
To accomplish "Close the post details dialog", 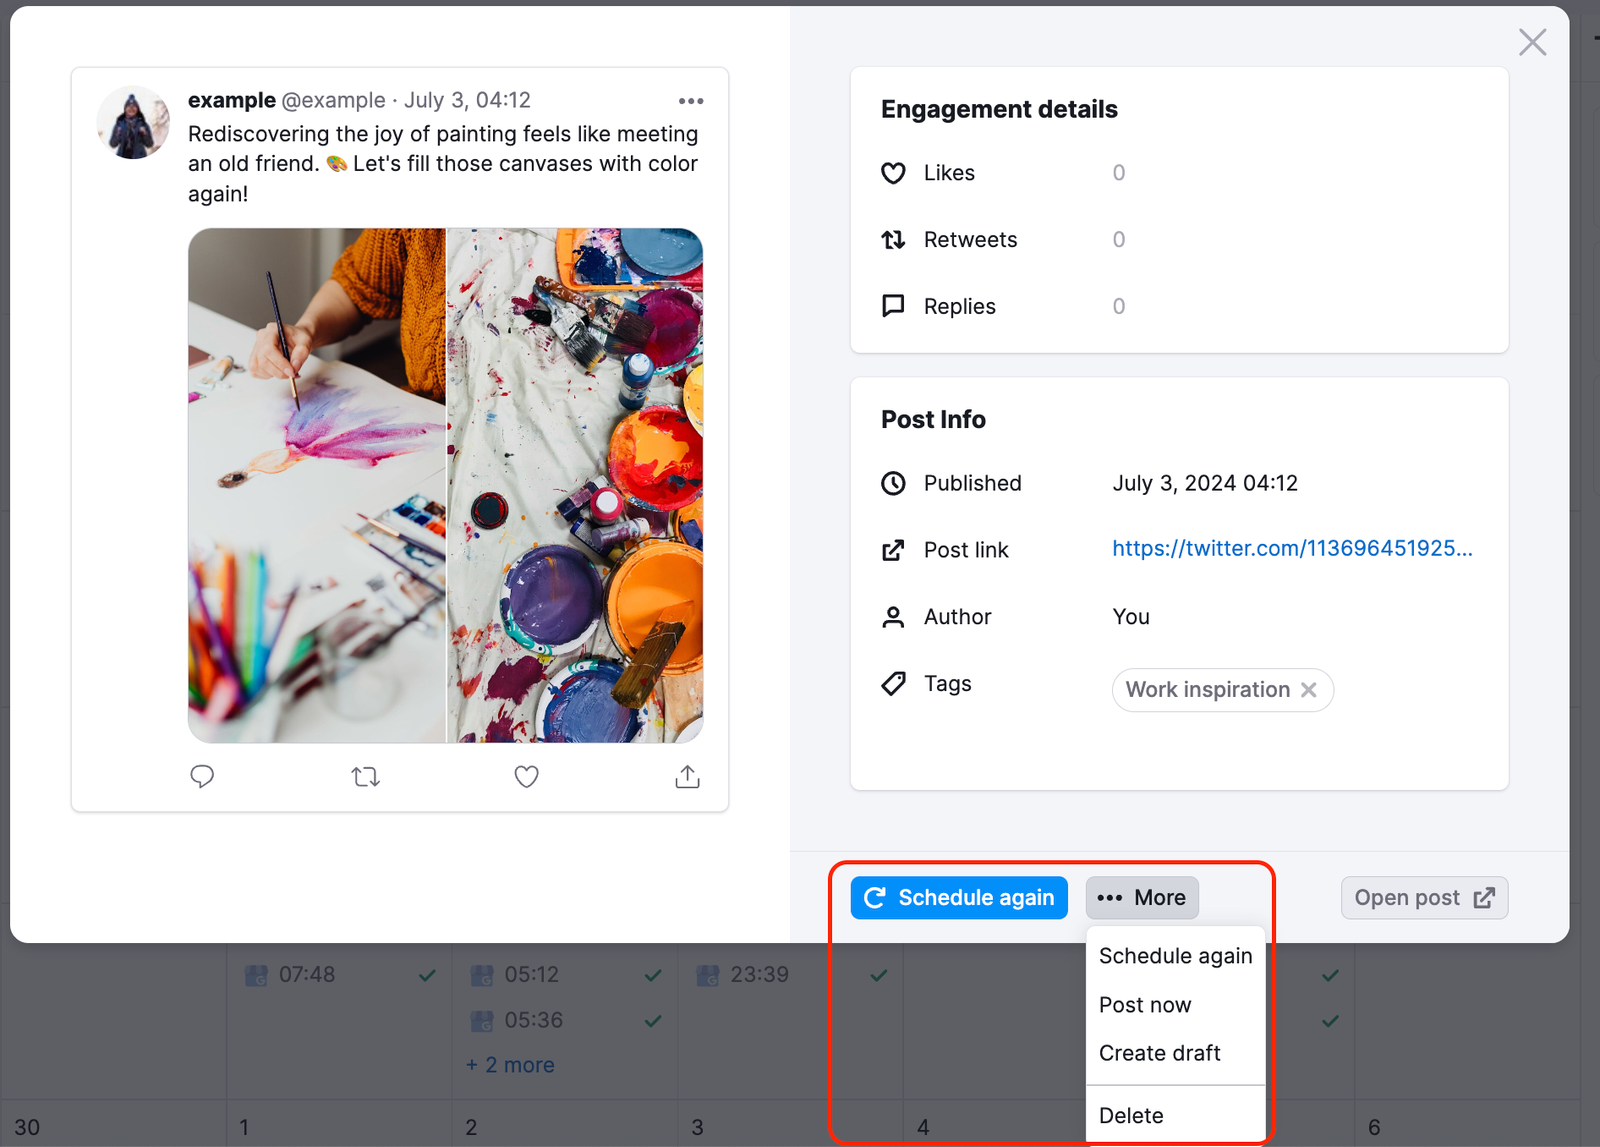I will point(1532,42).
